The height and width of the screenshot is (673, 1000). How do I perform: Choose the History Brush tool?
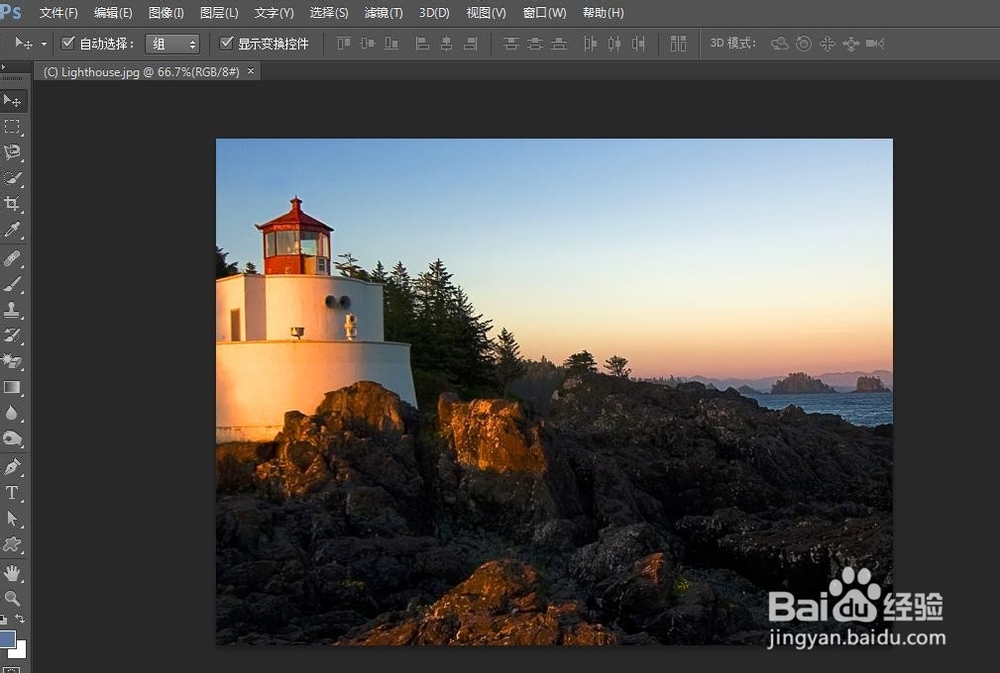[12, 335]
